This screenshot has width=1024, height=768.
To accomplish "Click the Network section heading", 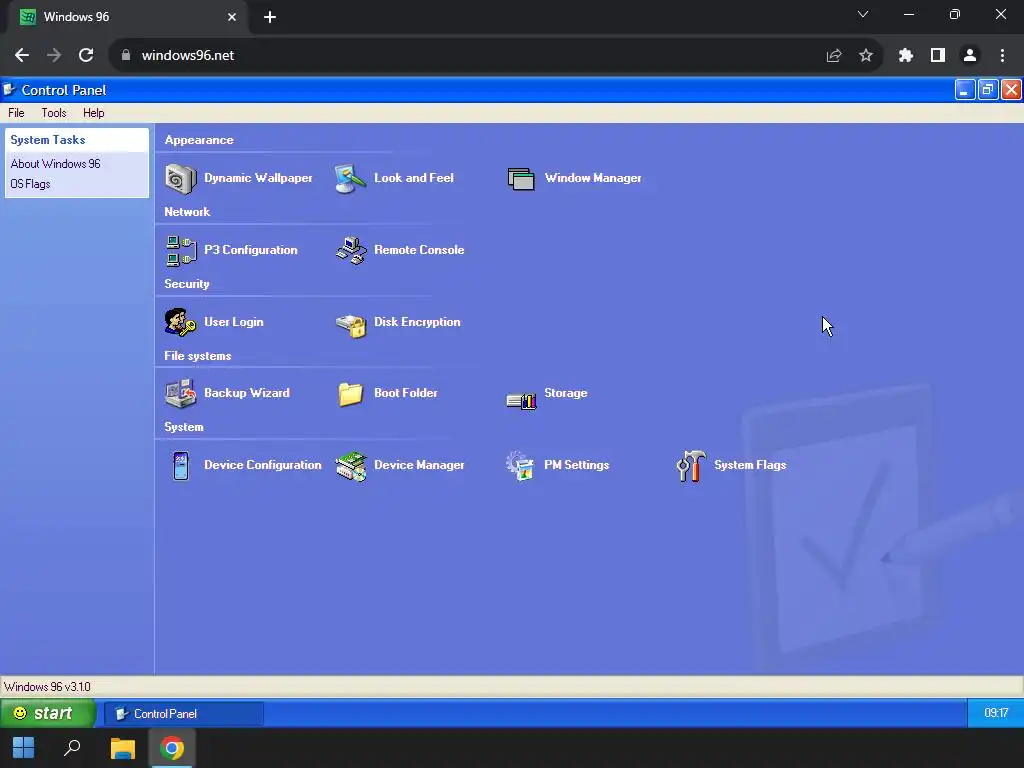I will click(187, 212).
